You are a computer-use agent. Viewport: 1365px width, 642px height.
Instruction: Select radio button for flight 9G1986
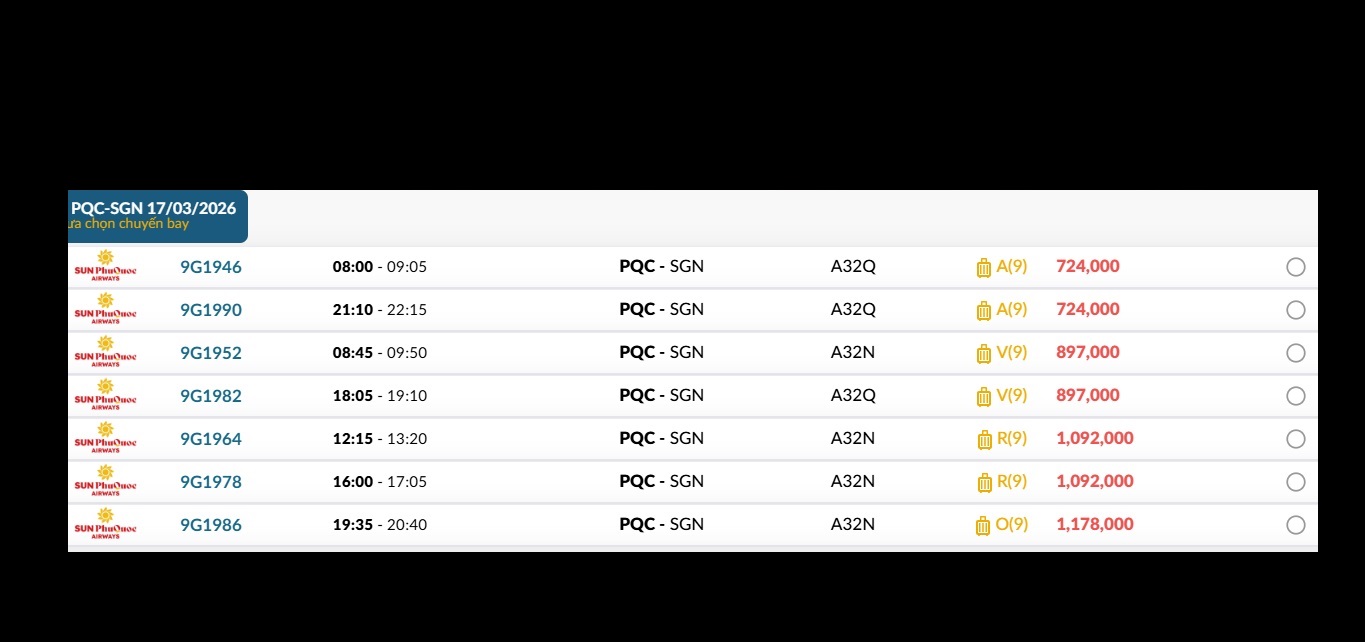[1295, 525]
